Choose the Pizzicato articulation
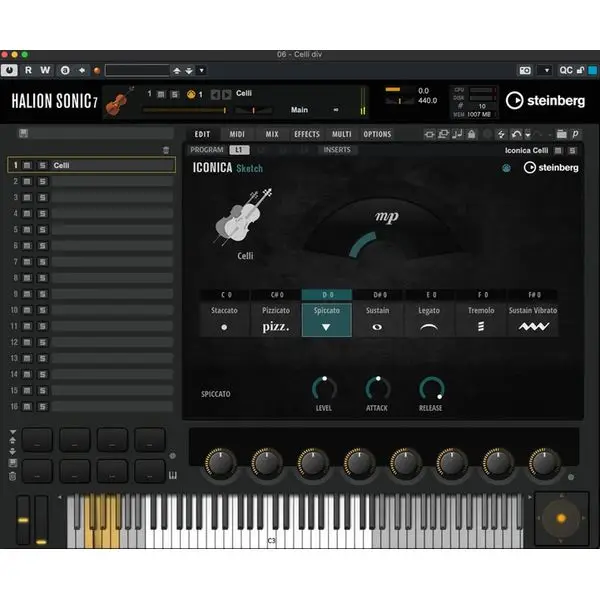The height and width of the screenshot is (600, 600). coord(275,318)
